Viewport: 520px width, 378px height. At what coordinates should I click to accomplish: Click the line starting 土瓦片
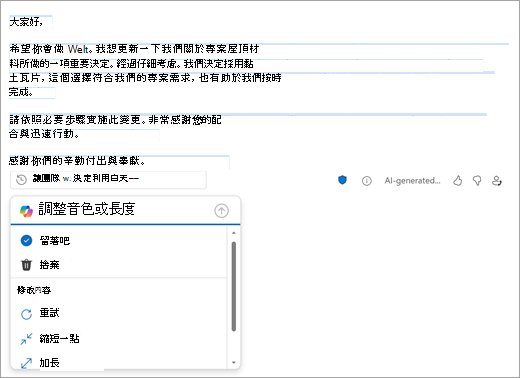[x=145, y=78]
